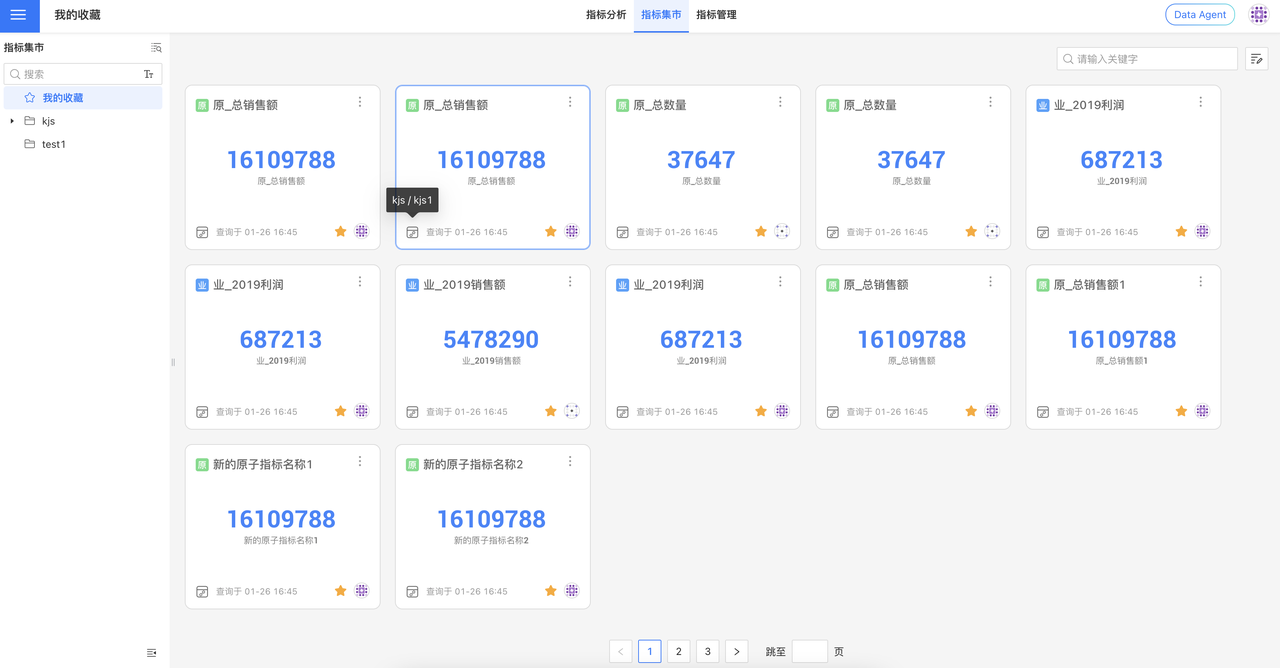Click the user avatar in top-right corner

1258,15
